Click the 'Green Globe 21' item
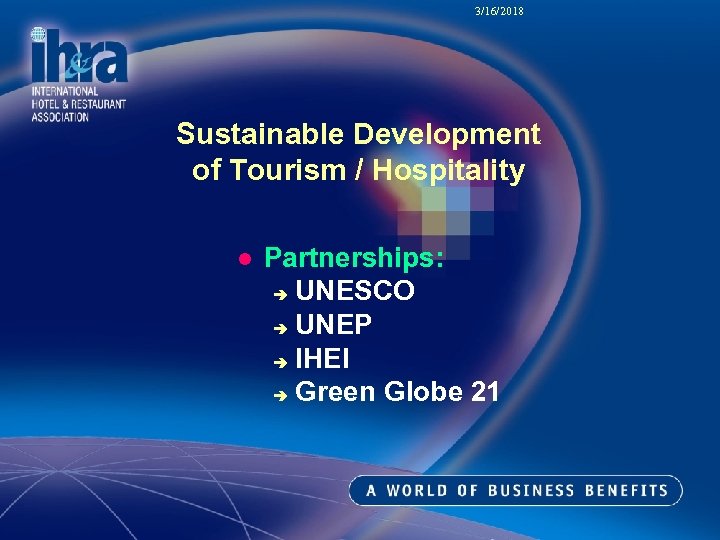The width and height of the screenshot is (720, 540). 397,392
